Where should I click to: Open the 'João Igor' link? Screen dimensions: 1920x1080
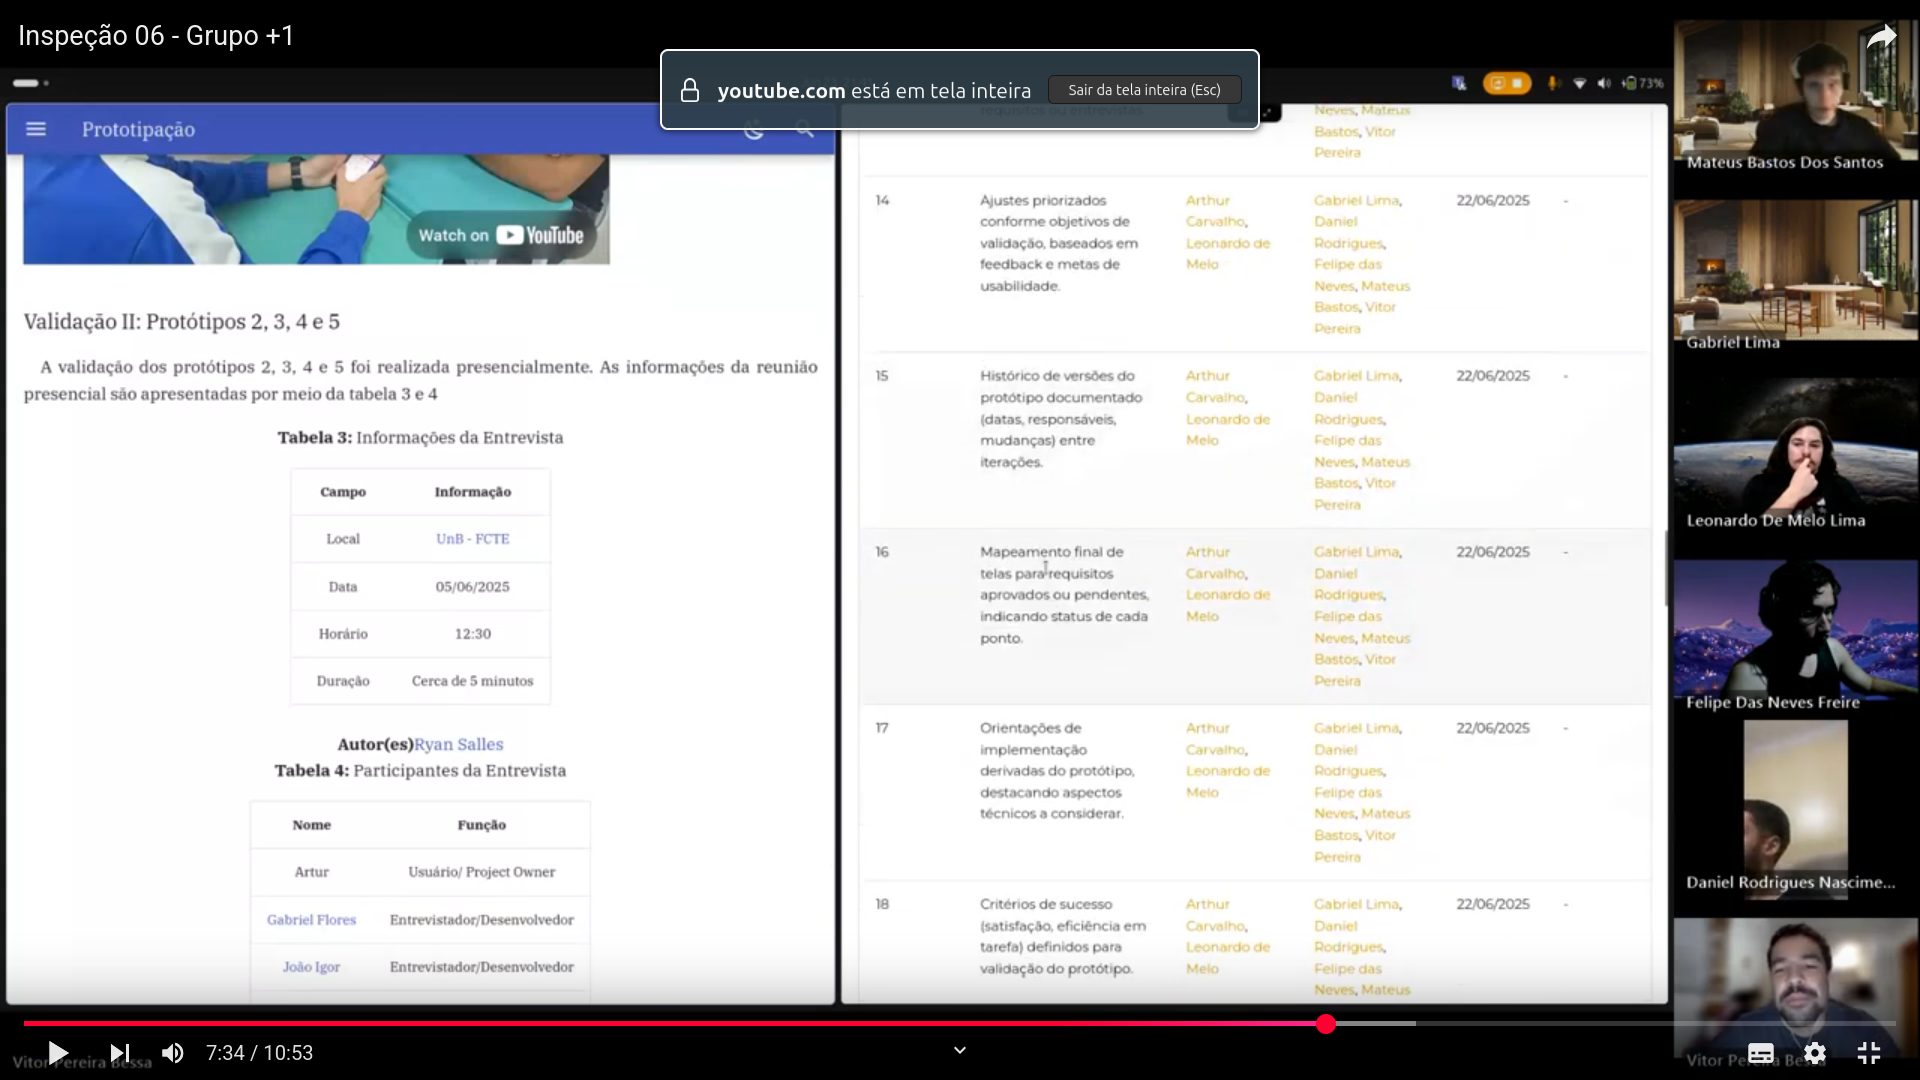pyautogui.click(x=311, y=967)
